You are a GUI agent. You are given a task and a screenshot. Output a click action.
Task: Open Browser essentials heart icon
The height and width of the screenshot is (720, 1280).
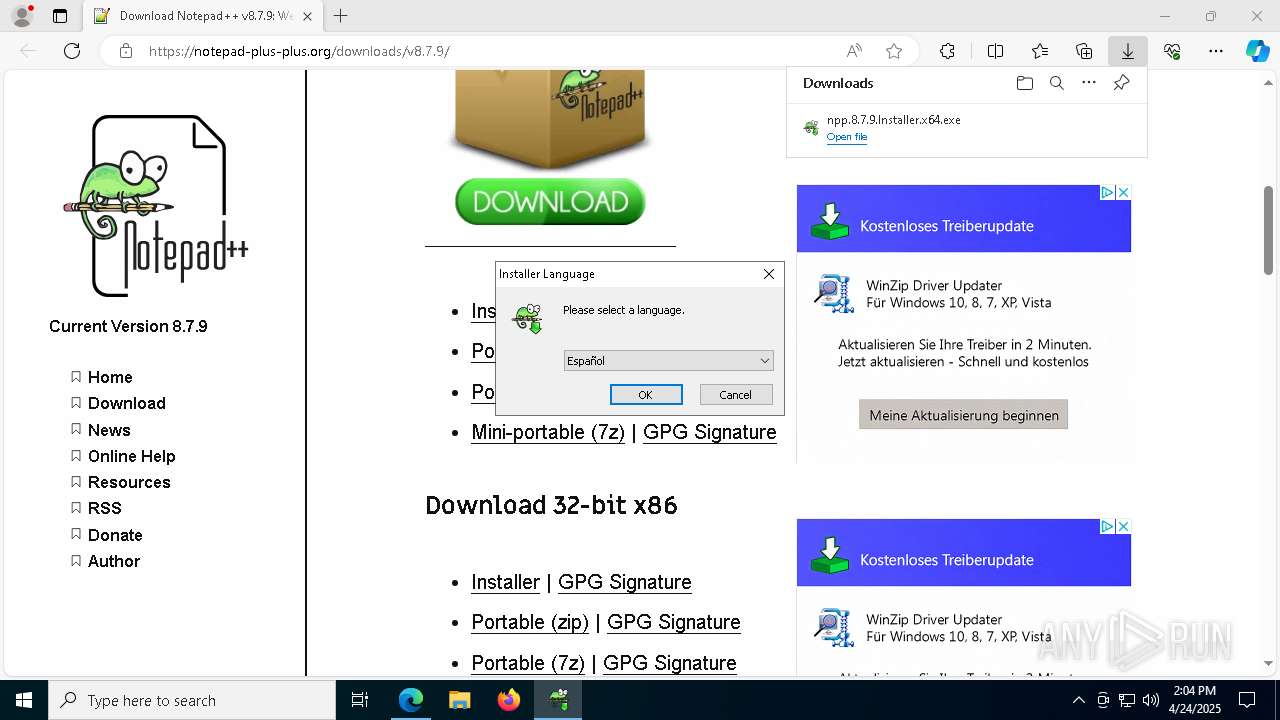(x=1172, y=51)
